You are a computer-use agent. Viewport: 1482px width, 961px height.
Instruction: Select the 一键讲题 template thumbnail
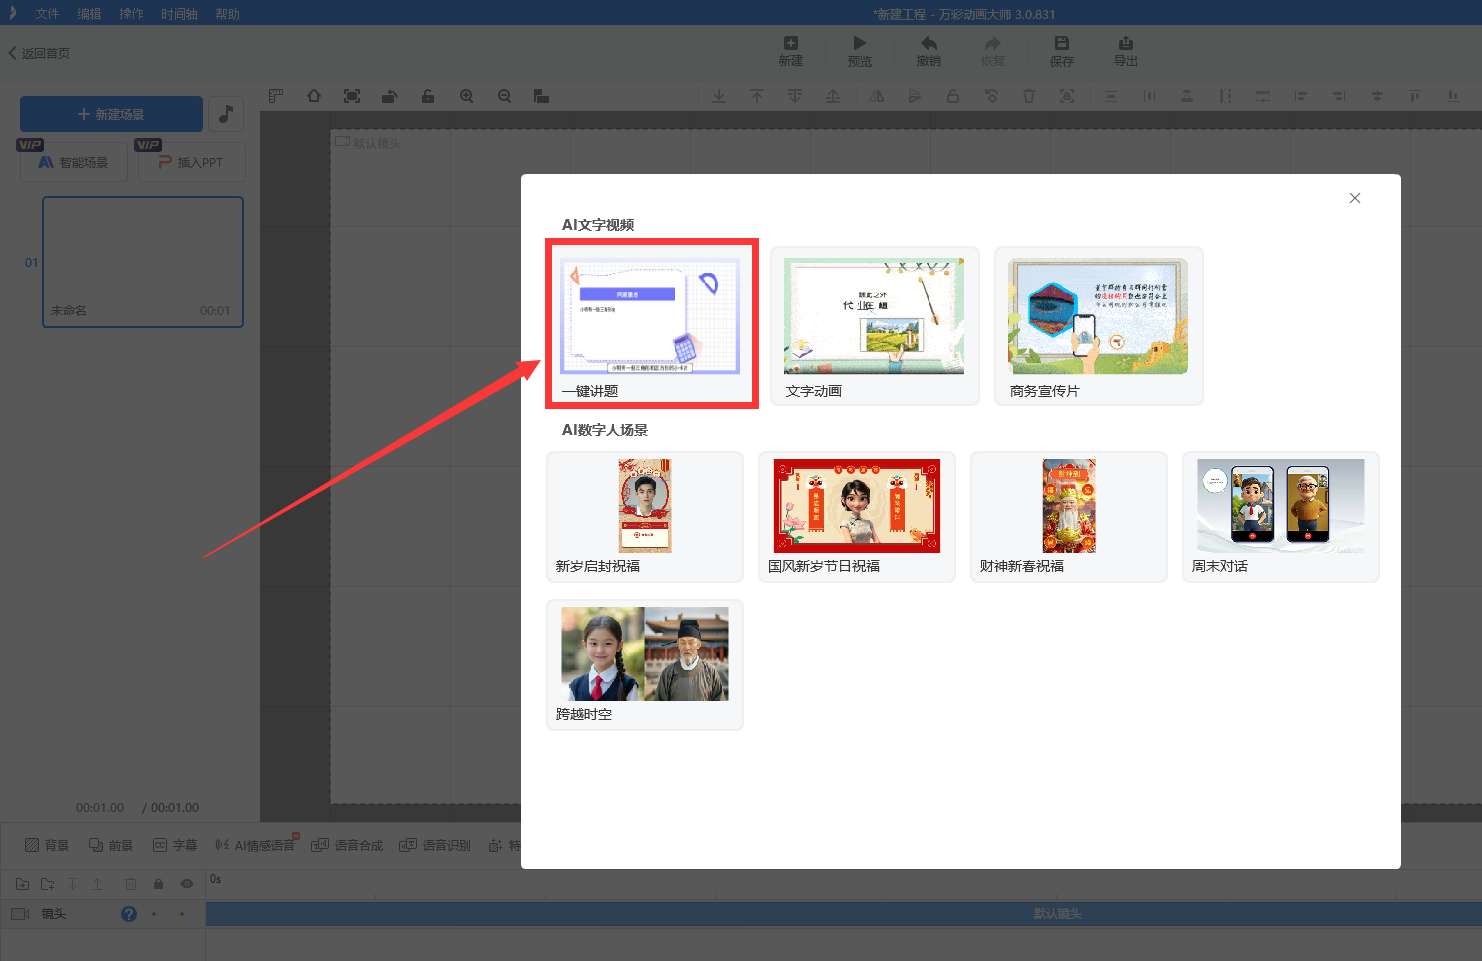point(650,317)
